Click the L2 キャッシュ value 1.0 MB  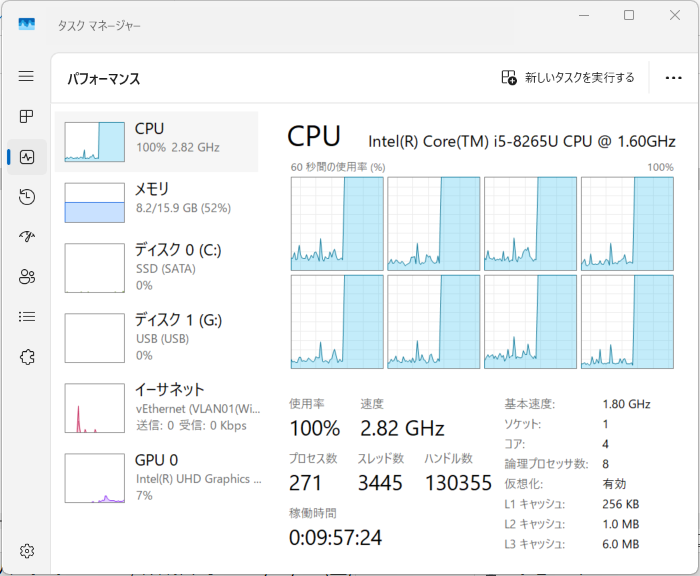pos(621,524)
